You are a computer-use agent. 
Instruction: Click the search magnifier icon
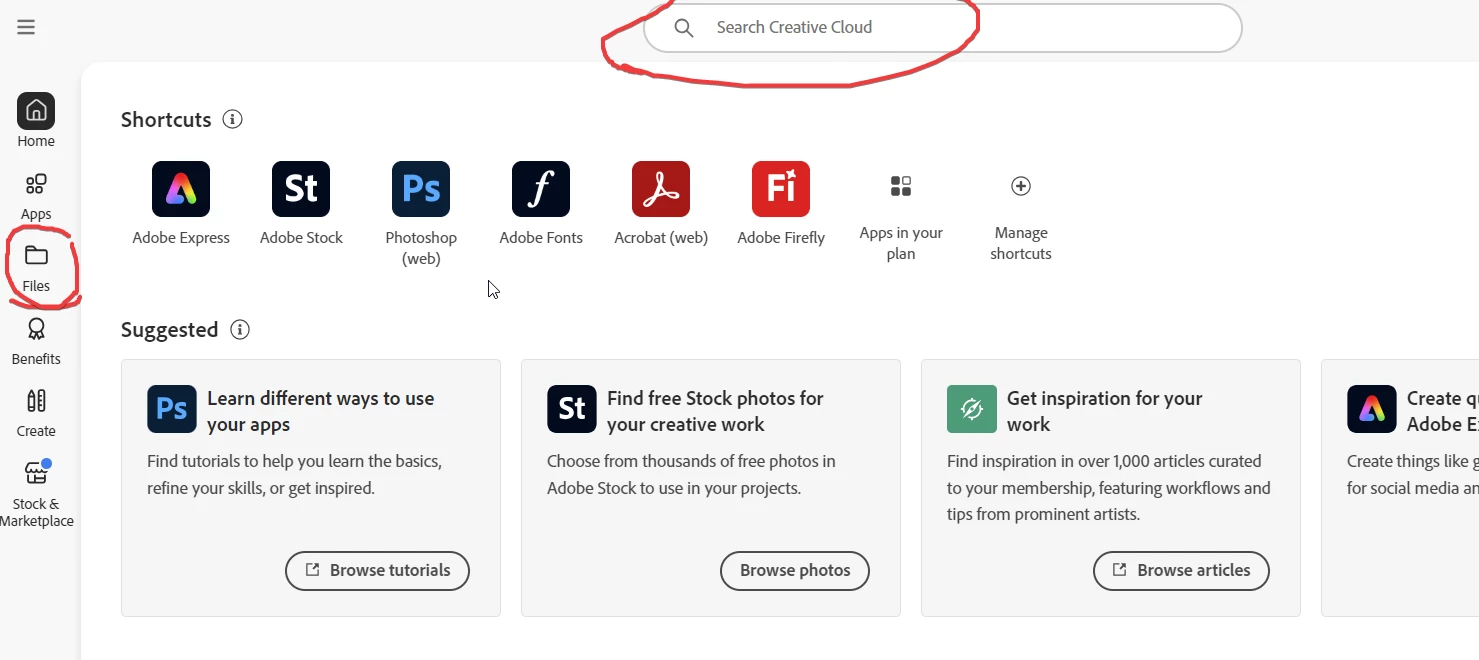click(x=684, y=28)
